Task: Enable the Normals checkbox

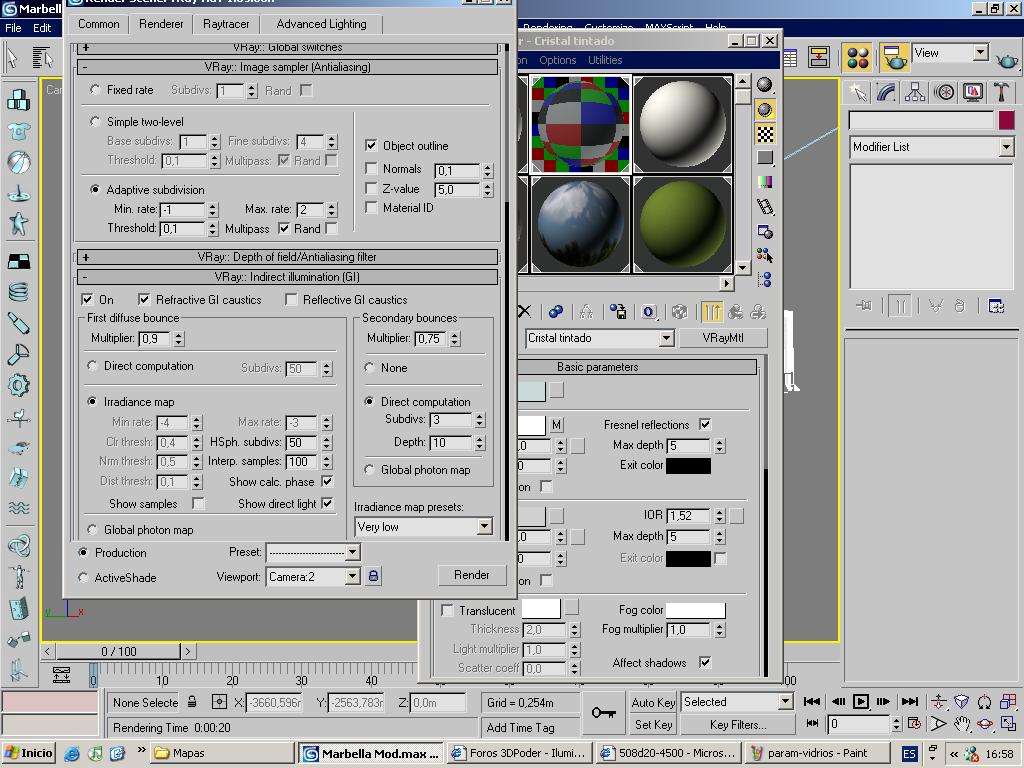Action: pyautogui.click(x=371, y=168)
